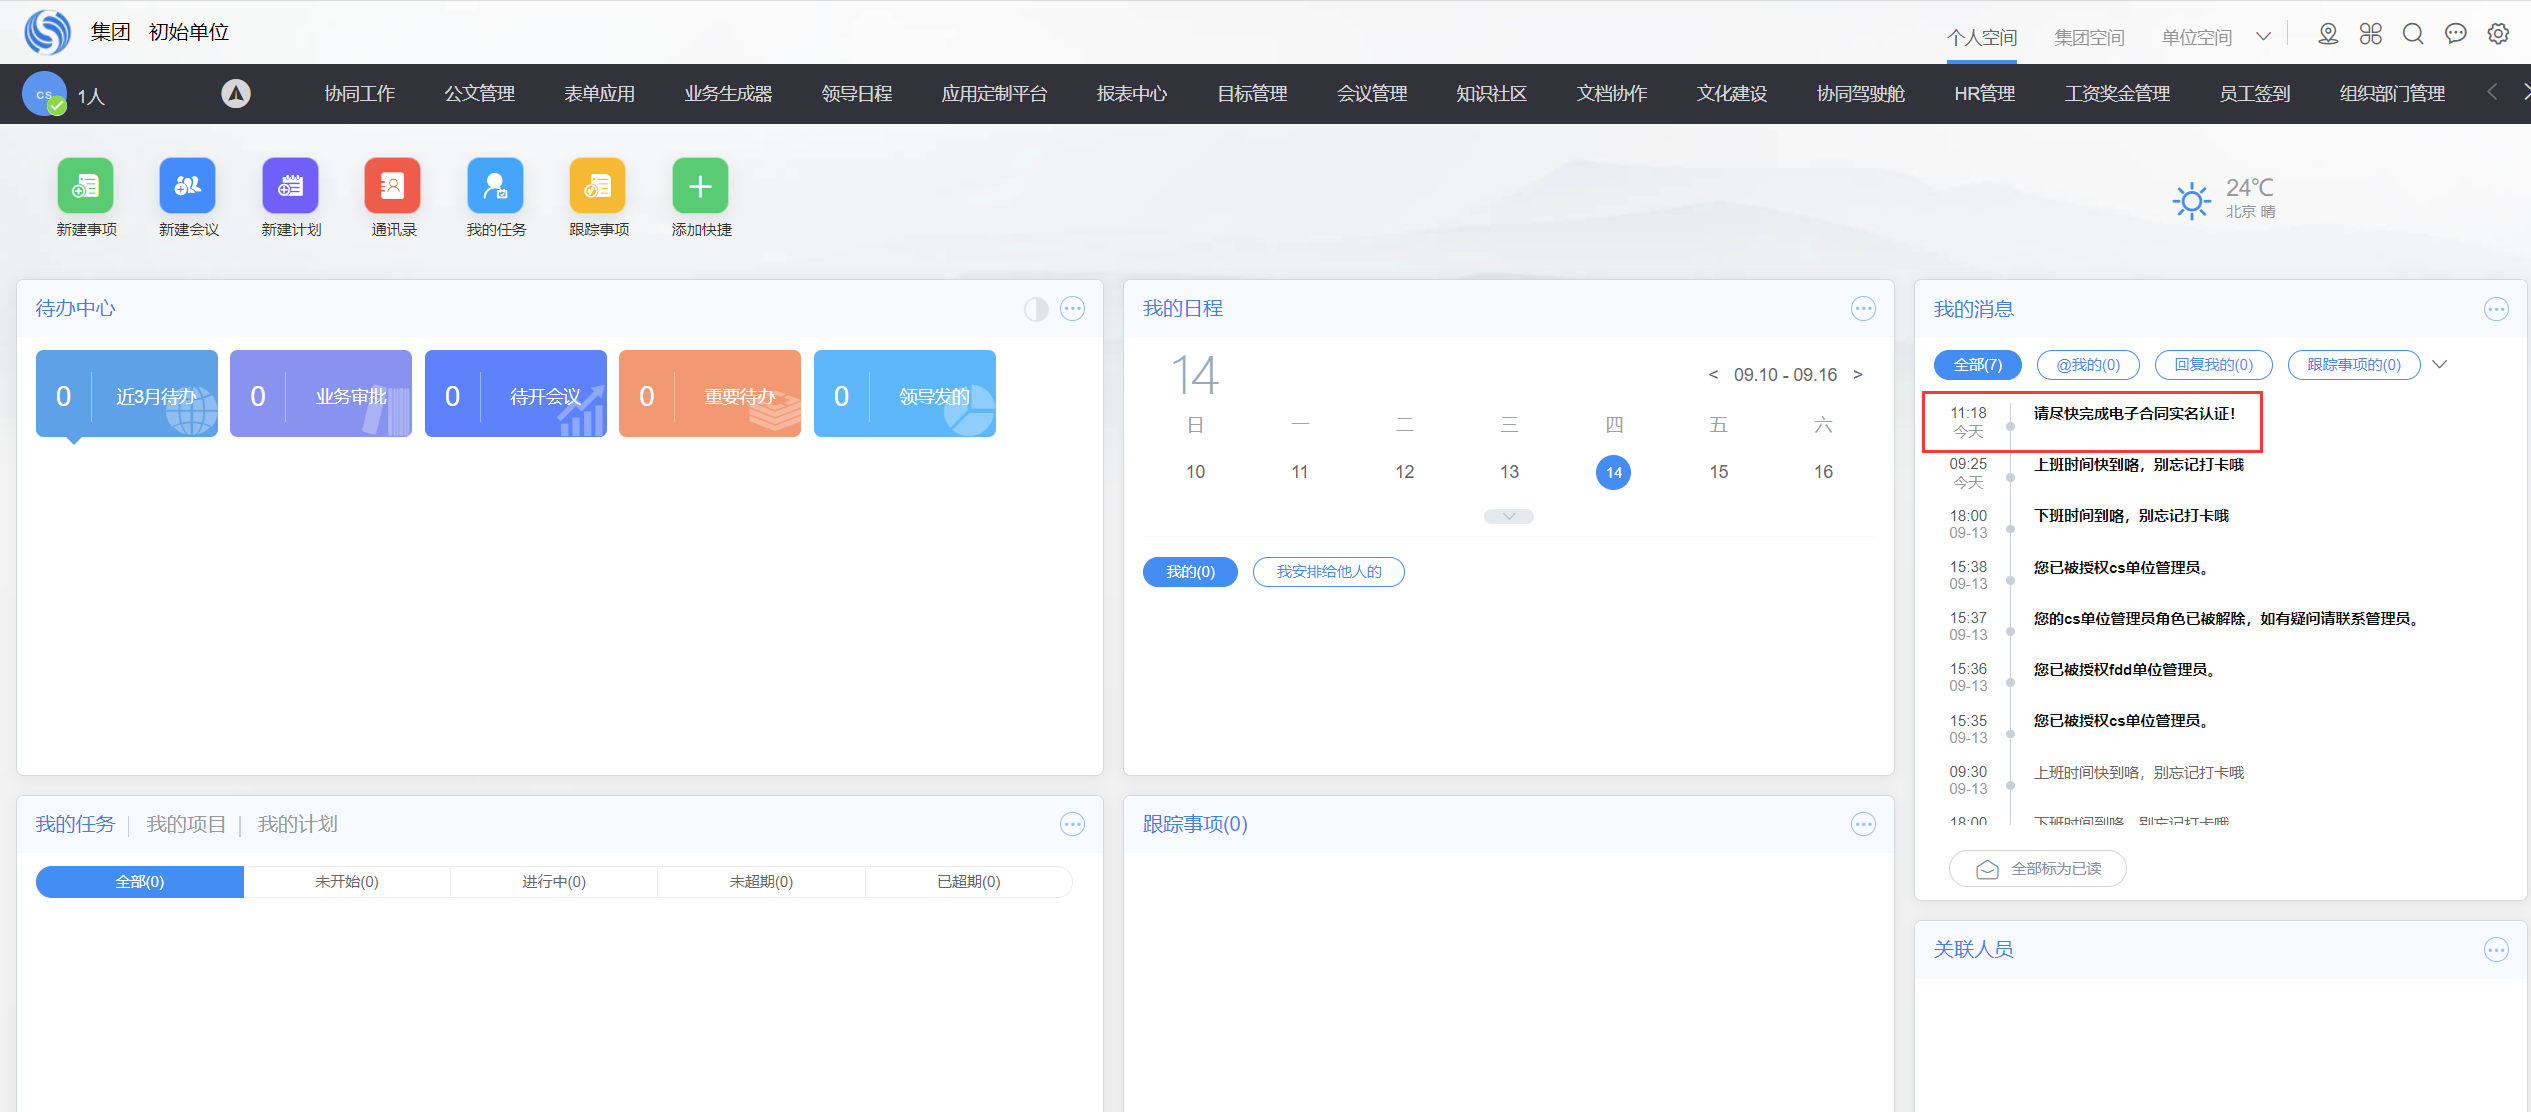Image resolution: width=2531 pixels, height=1112 pixels.
Task: Click the 新建事项 shortcut icon
Action: coord(86,186)
